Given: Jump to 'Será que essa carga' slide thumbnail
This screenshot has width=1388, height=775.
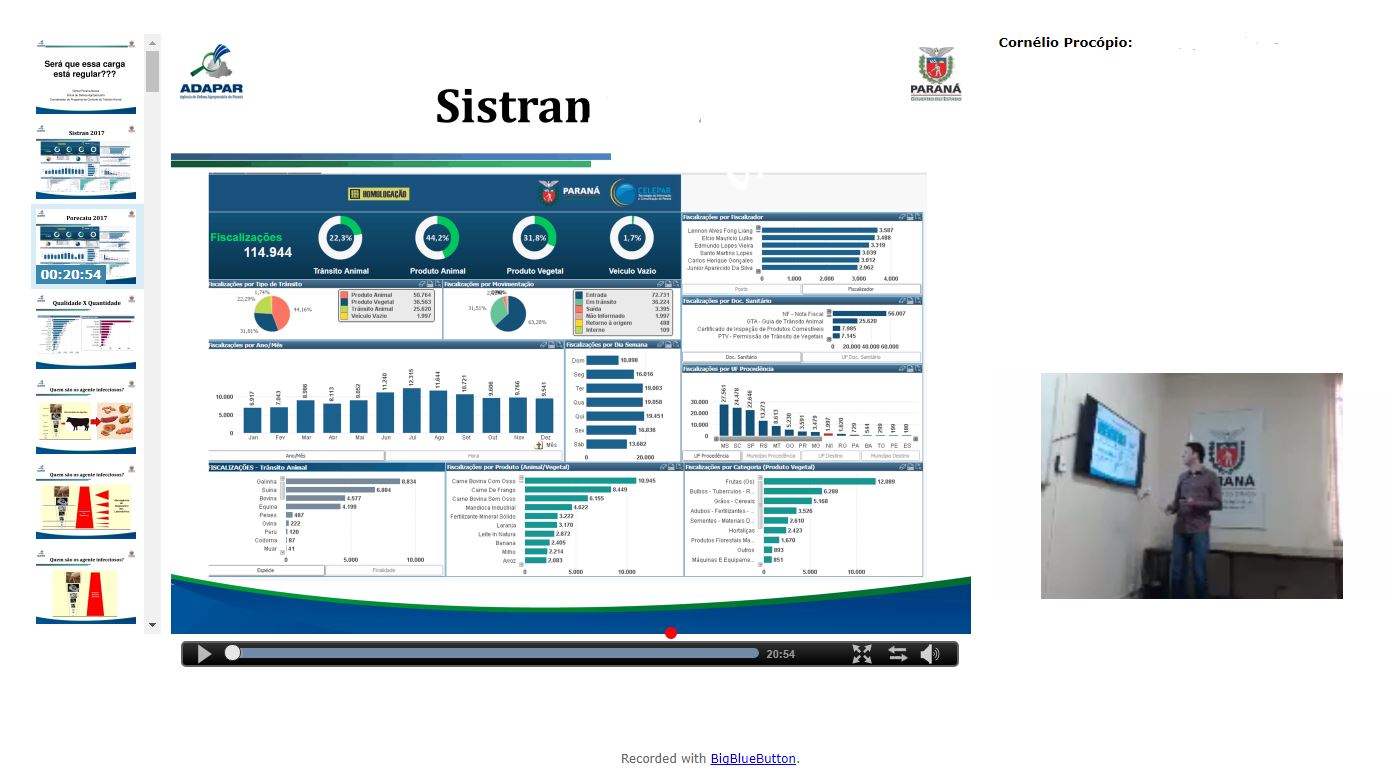Looking at the screenshot, I should click(x=86, y=76).
